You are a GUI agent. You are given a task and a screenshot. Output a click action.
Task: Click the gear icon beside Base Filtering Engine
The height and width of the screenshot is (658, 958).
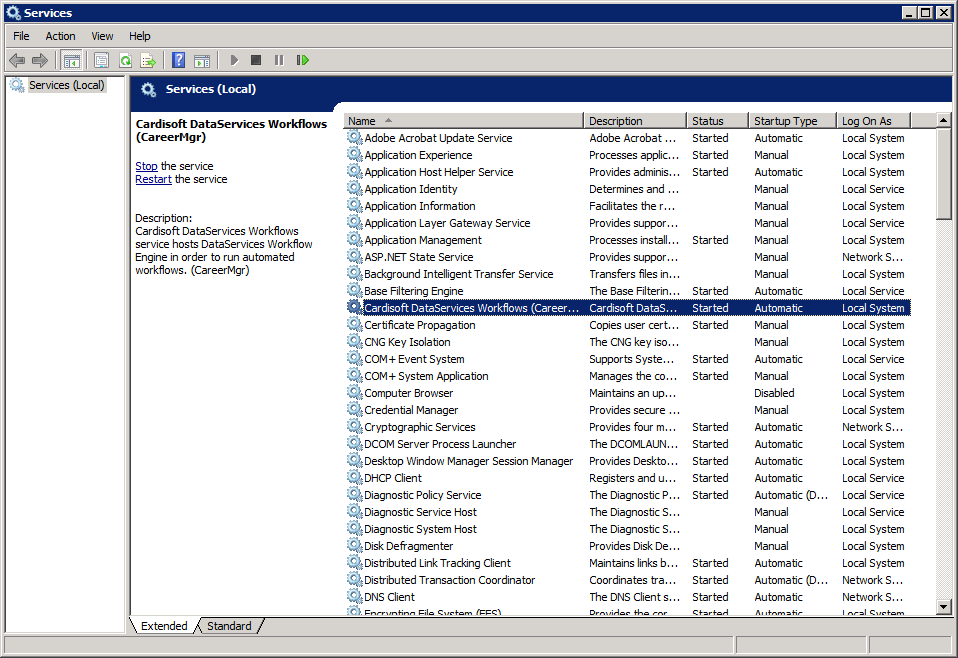pos(354,290)
